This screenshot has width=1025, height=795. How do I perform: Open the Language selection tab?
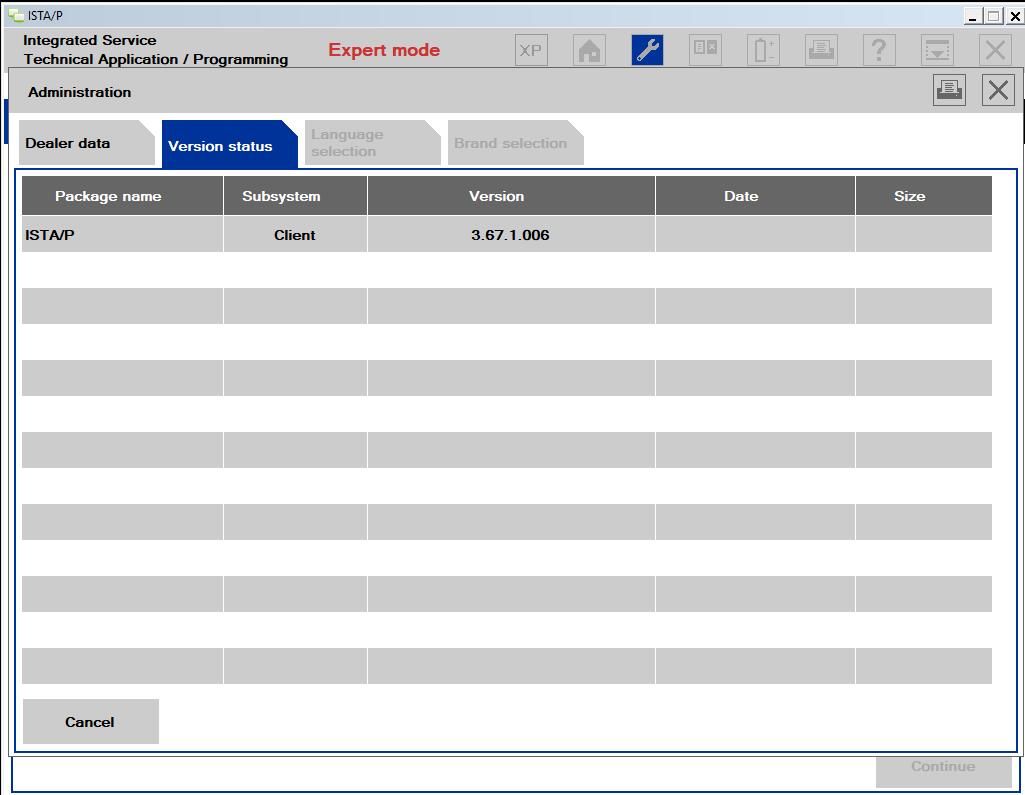click(373, 143)
